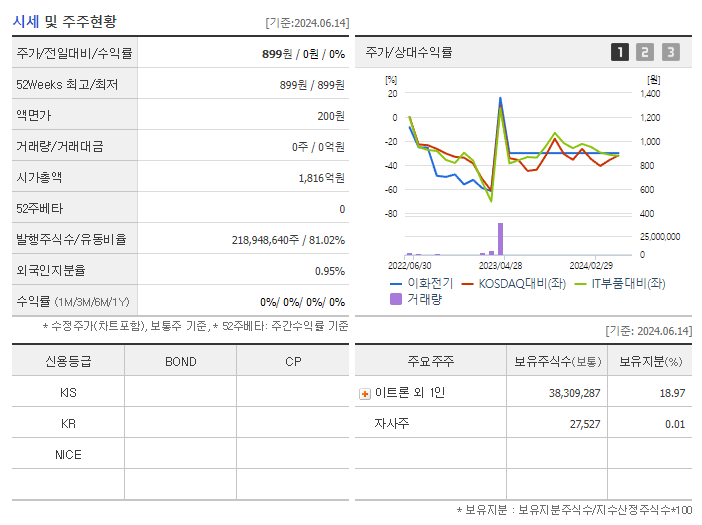
Task: Click the 52주베타 label
Action: (39, 209)
